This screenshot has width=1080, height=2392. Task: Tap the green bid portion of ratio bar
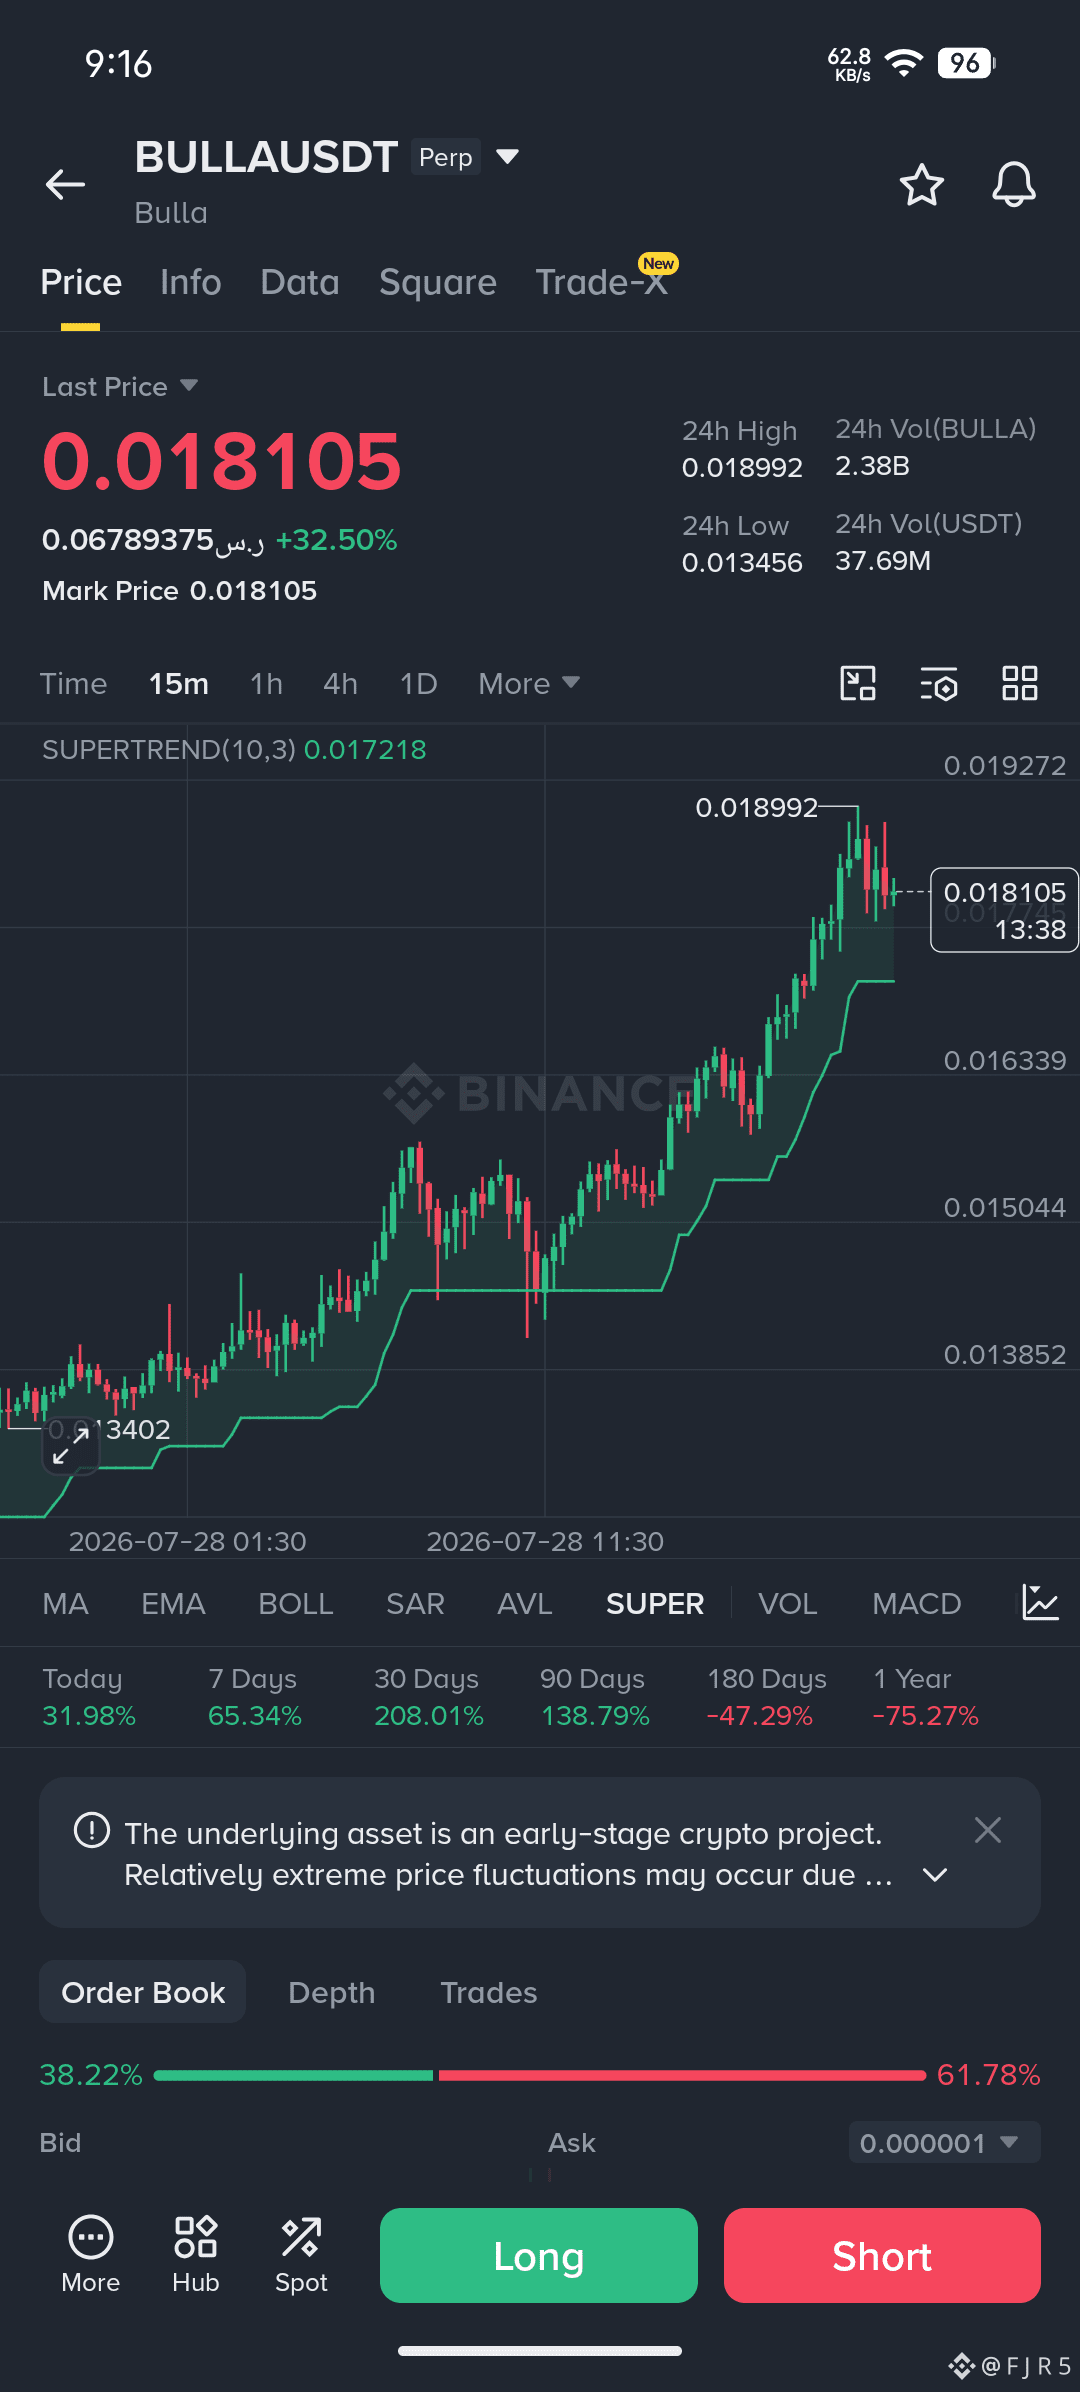294,2075
